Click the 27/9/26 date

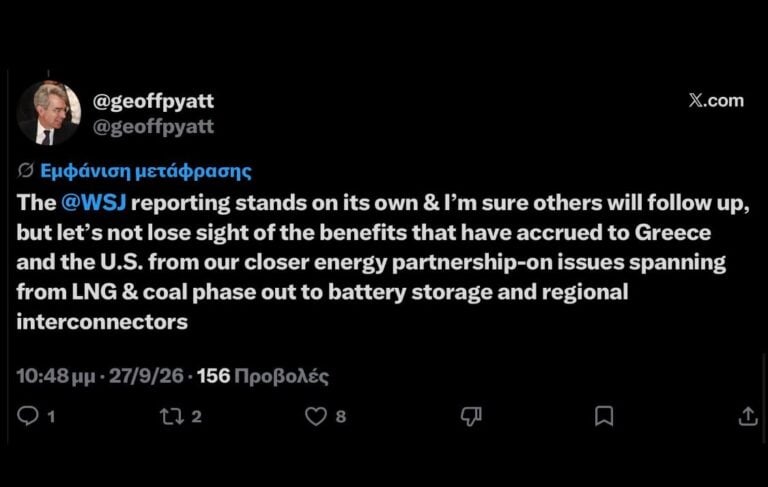point(146,376)
